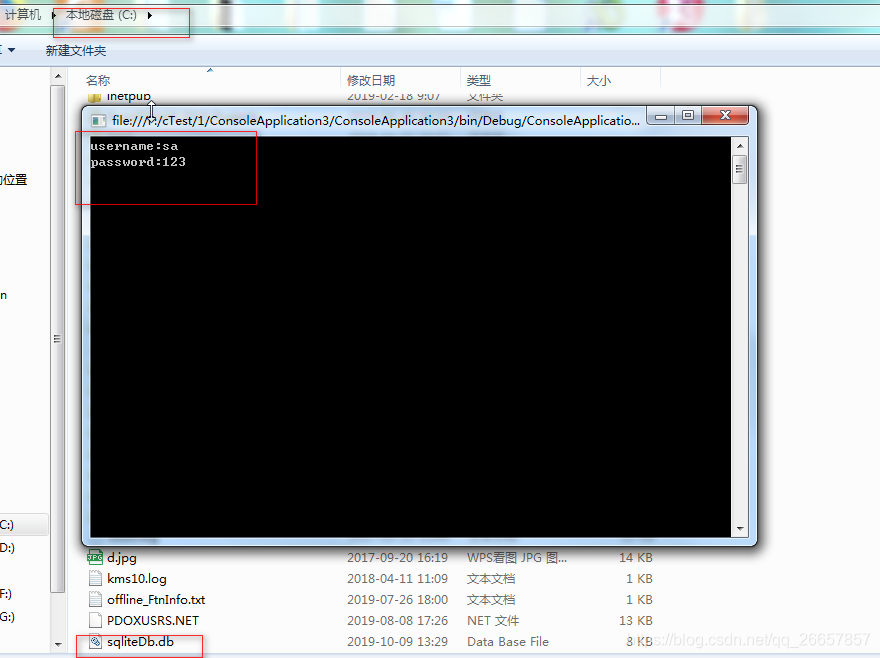Sort by 类型 column header
880x658 pixels.
coord(479,81)
